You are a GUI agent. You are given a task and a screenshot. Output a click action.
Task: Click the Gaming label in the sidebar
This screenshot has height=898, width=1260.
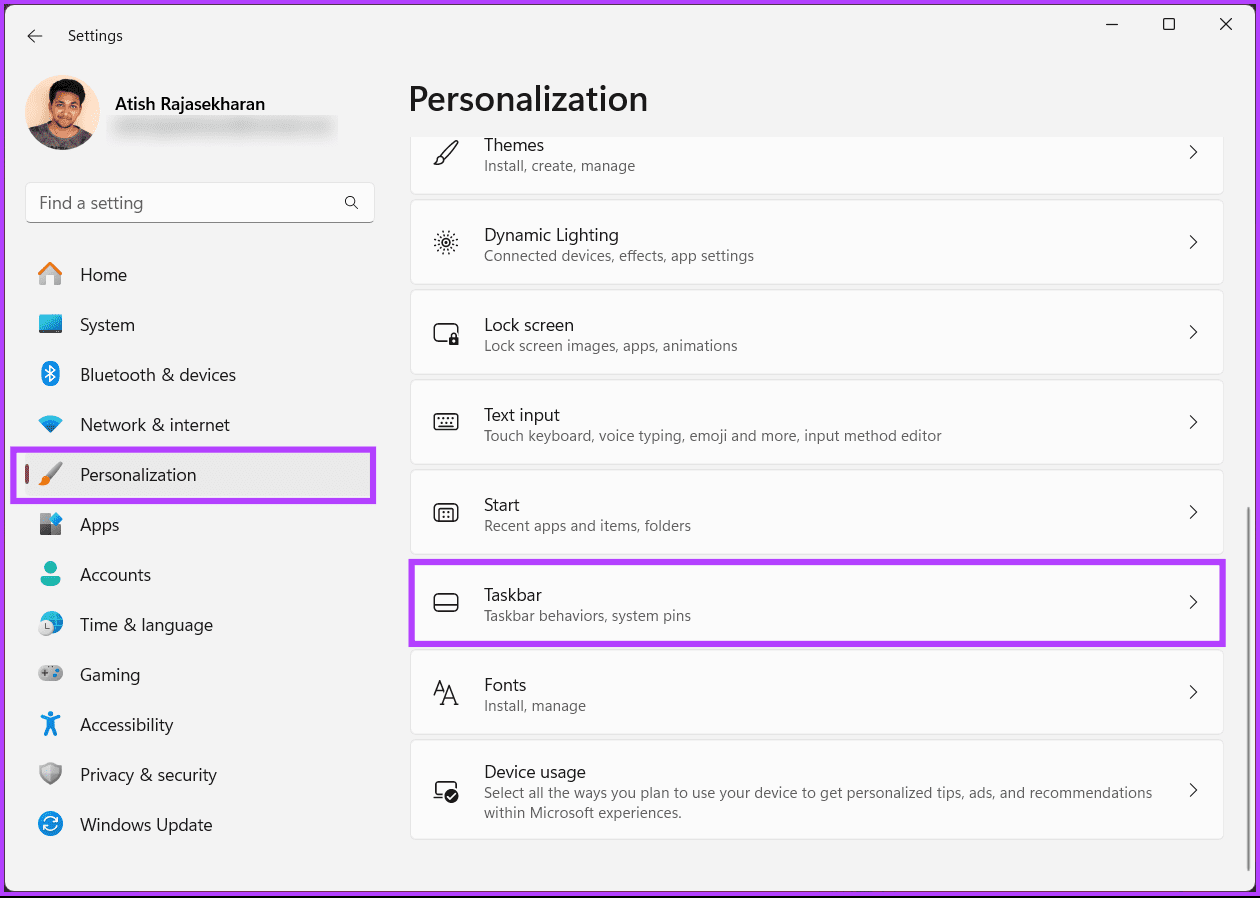click(x=110, y=675)
